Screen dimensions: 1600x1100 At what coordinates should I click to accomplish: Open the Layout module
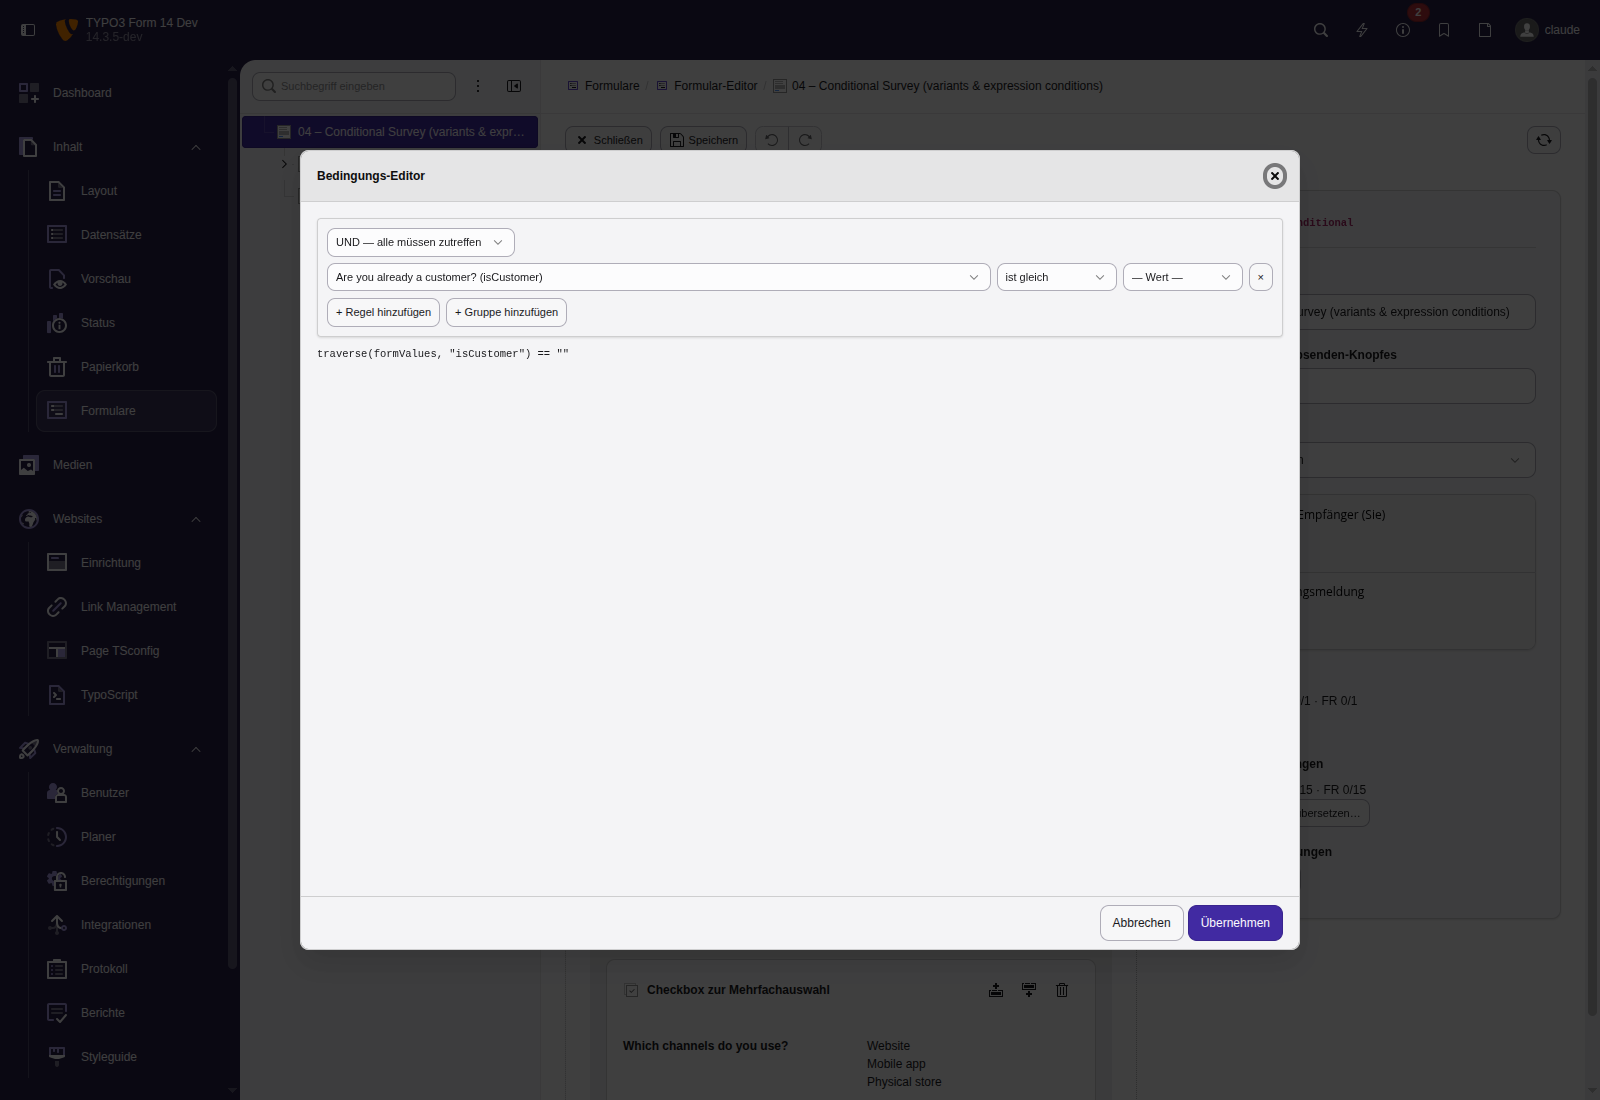[126, 191]
